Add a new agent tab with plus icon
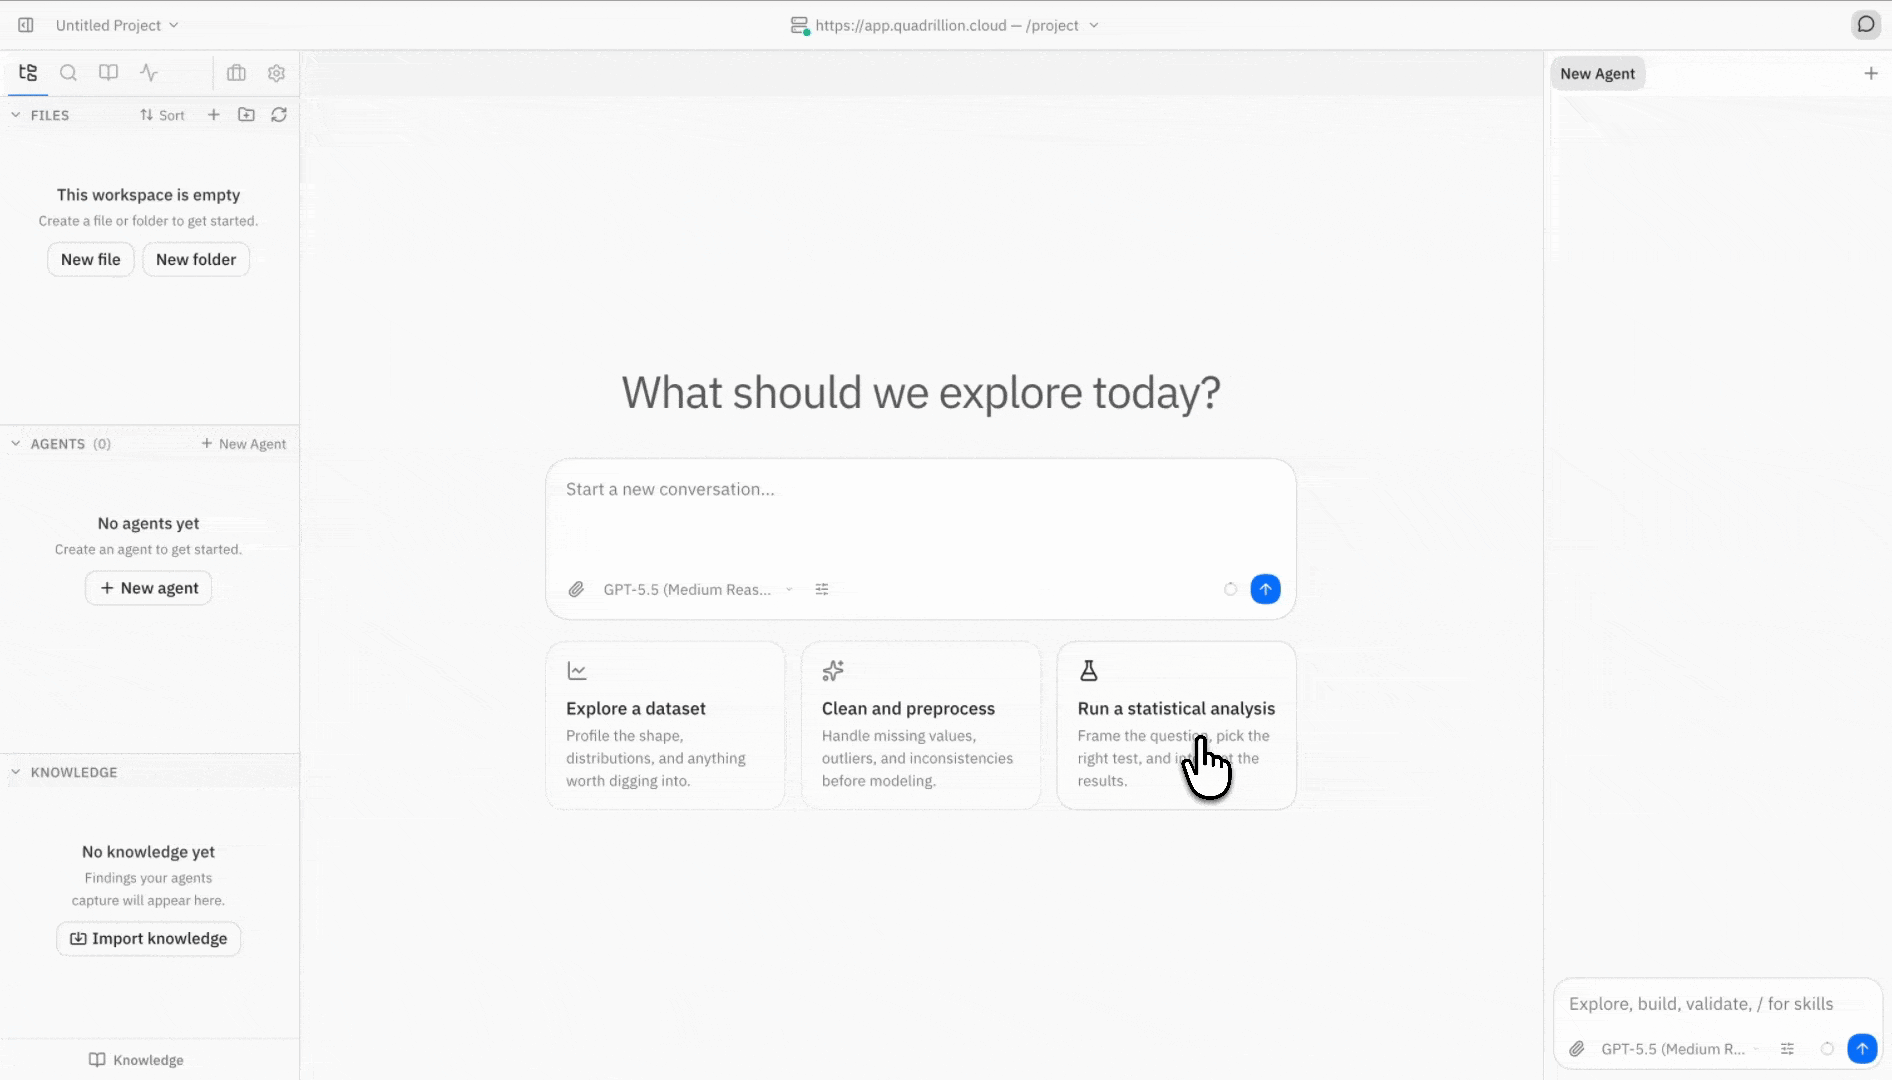The image size is (1892, 1080). click(x=1871, y=73)
